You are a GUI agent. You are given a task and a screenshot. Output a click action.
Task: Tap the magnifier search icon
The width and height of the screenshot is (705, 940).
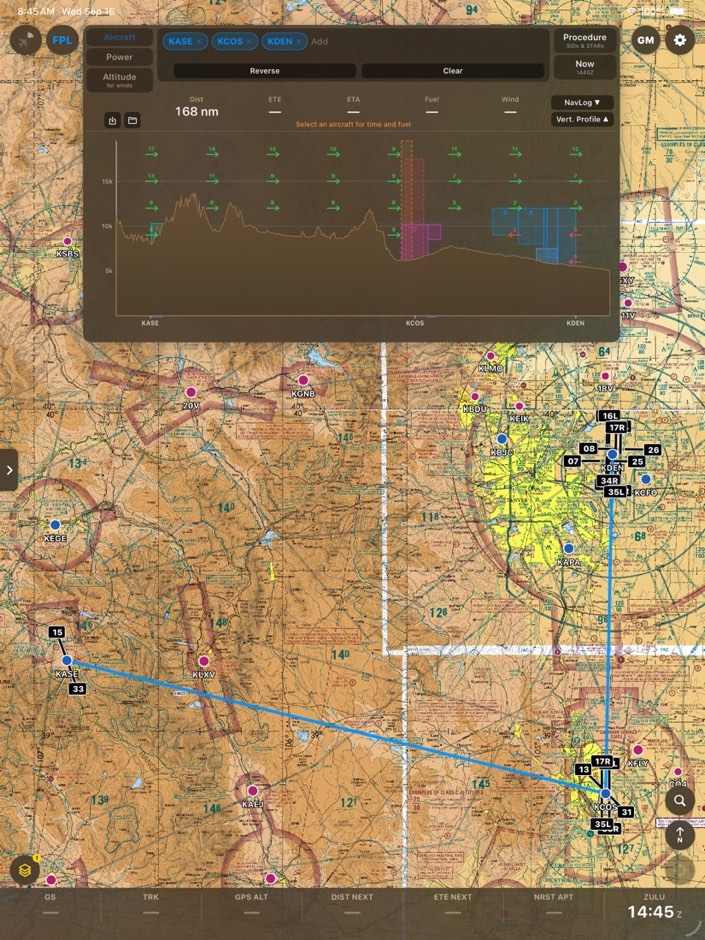click(x=680, y=800)
